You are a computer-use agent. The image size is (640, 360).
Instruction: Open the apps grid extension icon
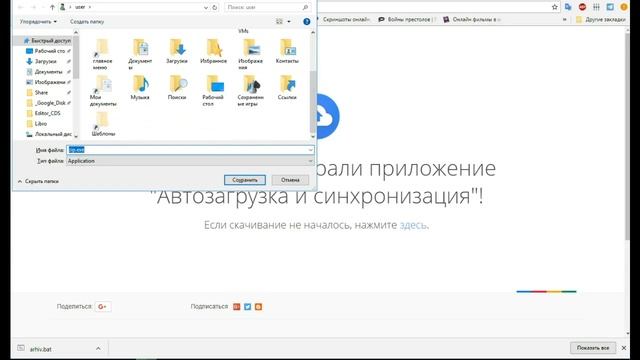[x=596, y=7]
